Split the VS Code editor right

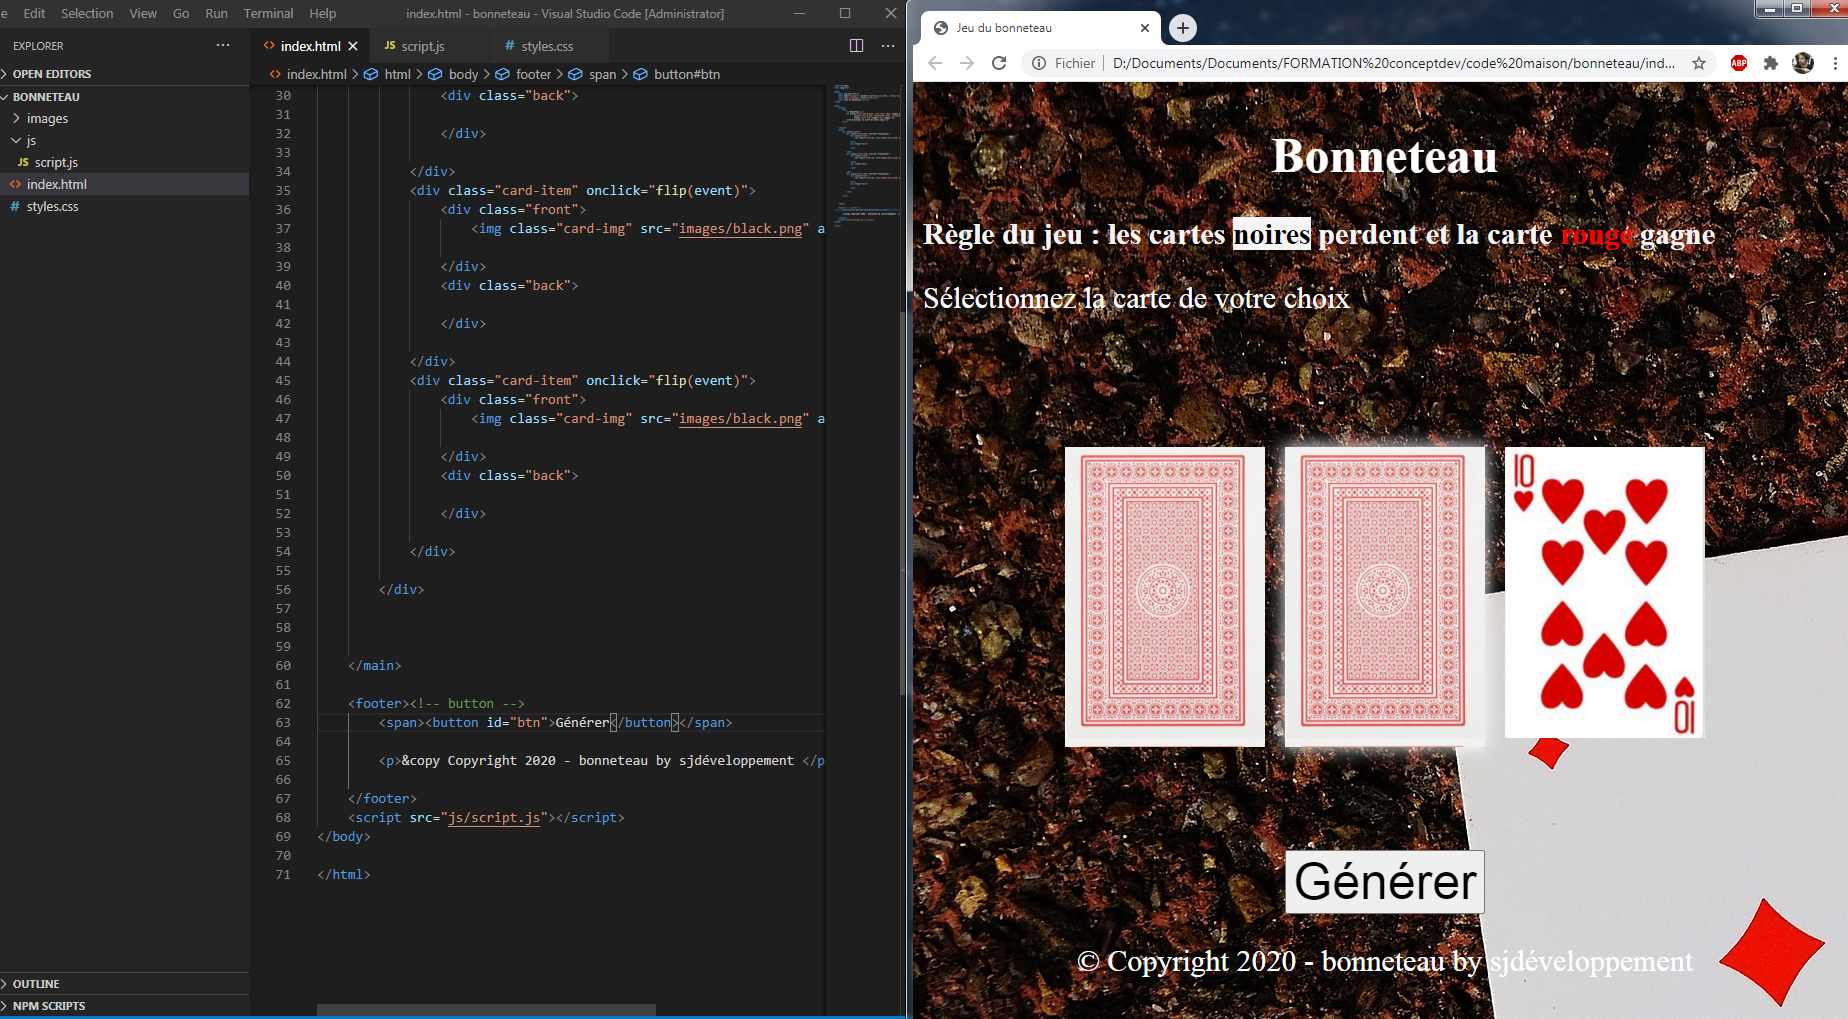856,46
